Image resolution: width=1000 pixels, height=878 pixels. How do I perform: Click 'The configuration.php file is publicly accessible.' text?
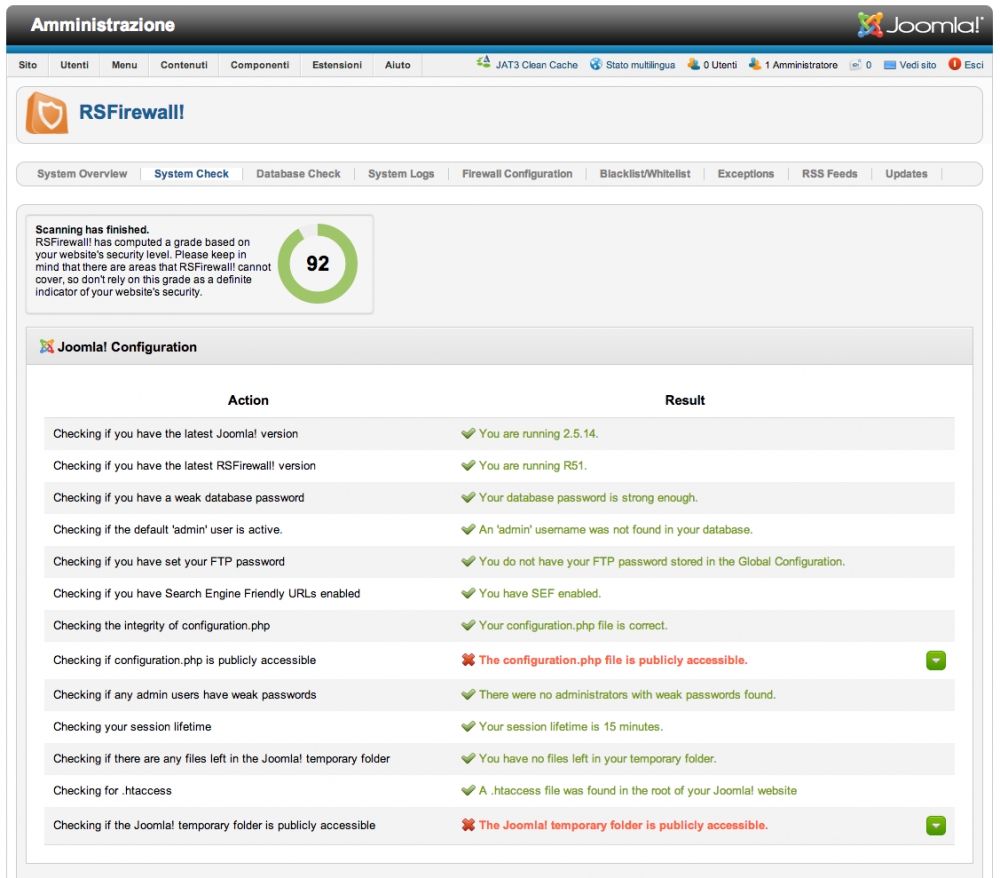(613, 660)
